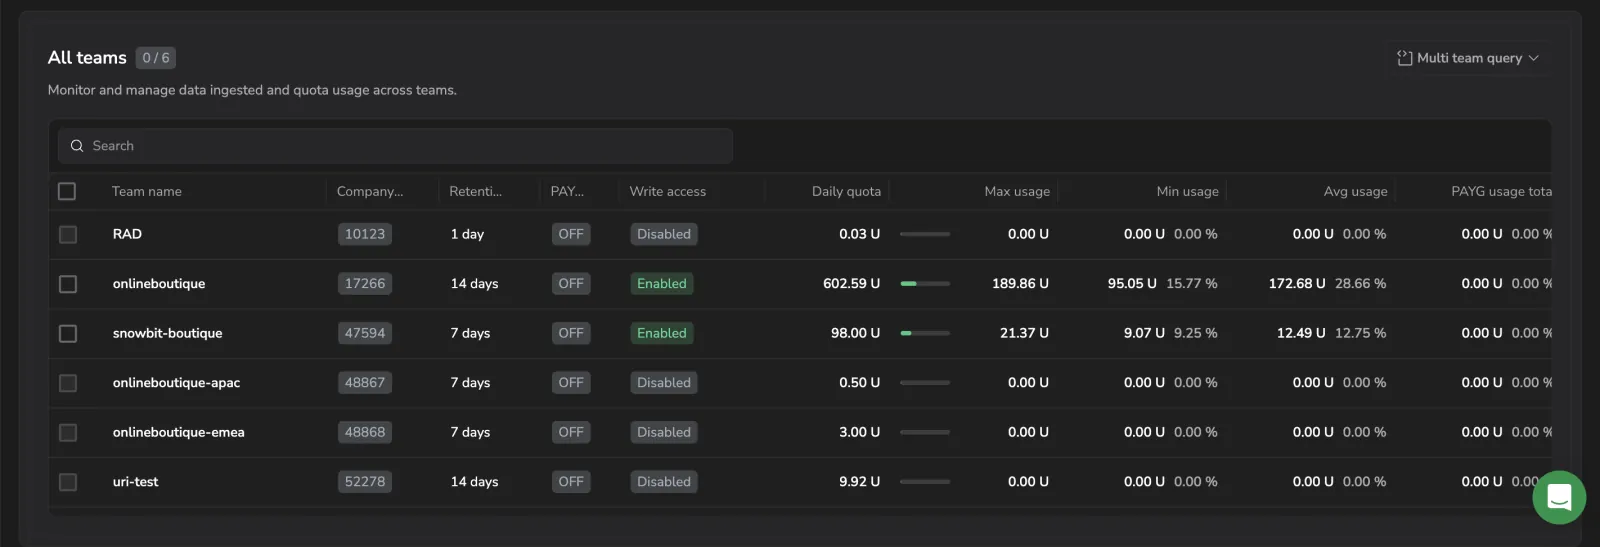Check the onlineboutique-emea row checkbox

point(68,432)
